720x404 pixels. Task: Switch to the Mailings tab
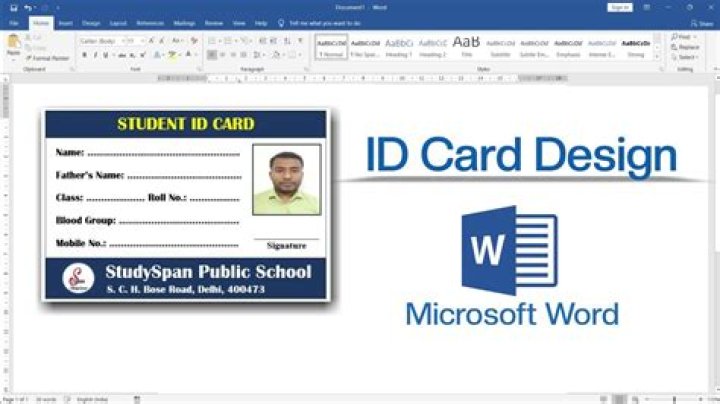click(x=184, y=23)
